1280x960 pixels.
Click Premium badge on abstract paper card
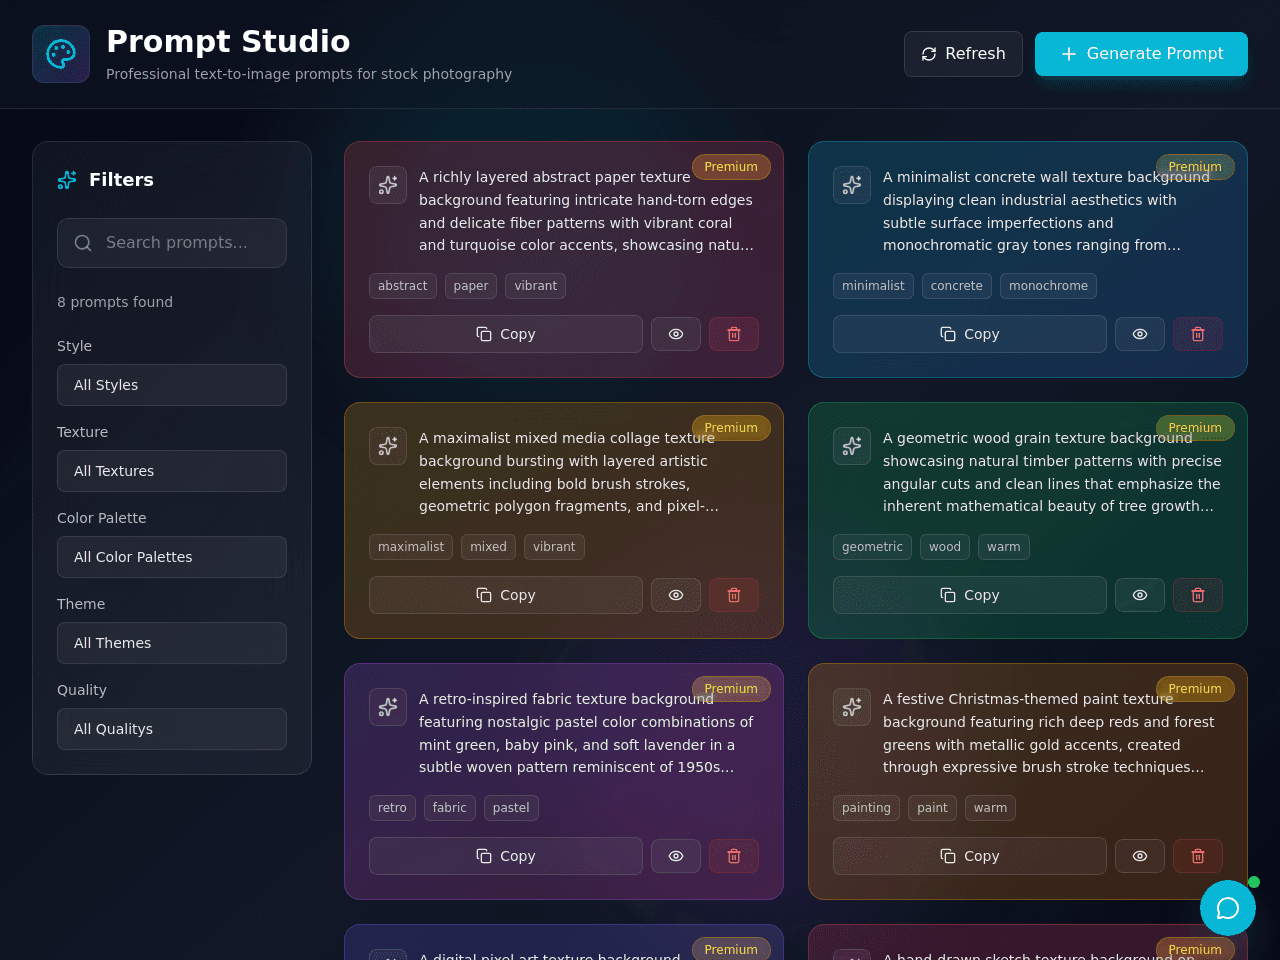(x=731, y=167)
